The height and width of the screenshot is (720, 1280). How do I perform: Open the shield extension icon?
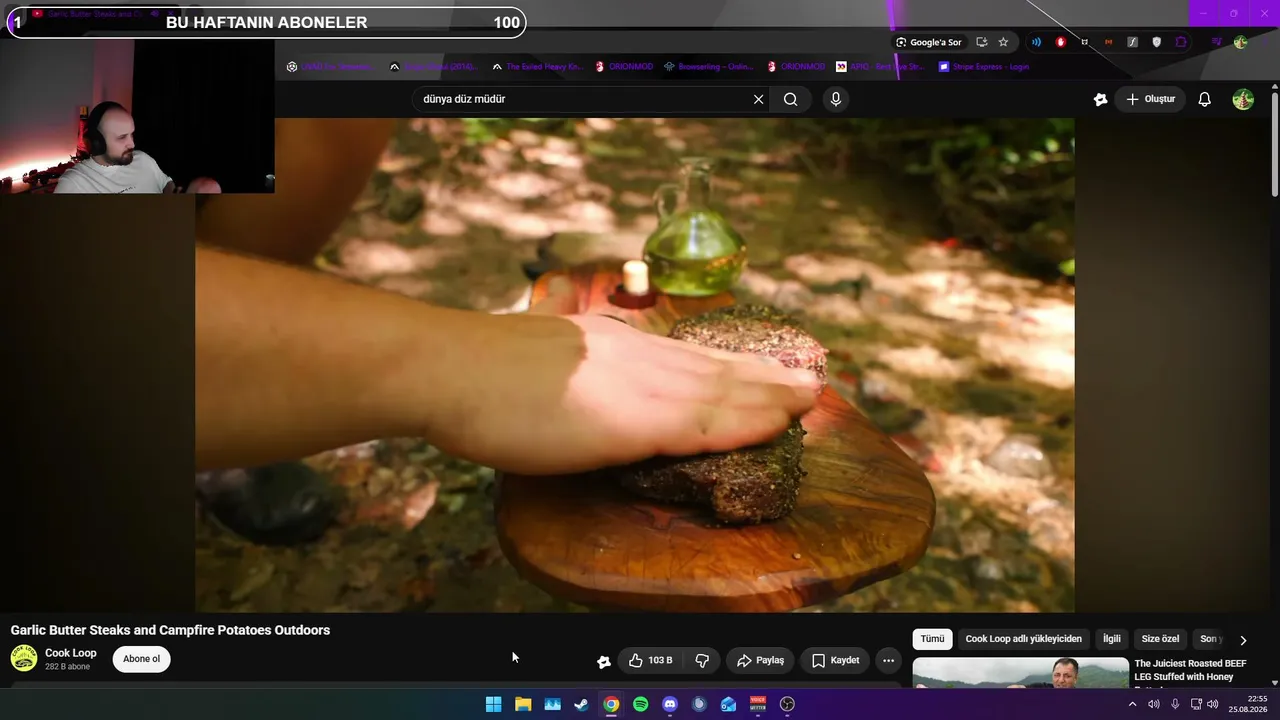coord(1157,42)
